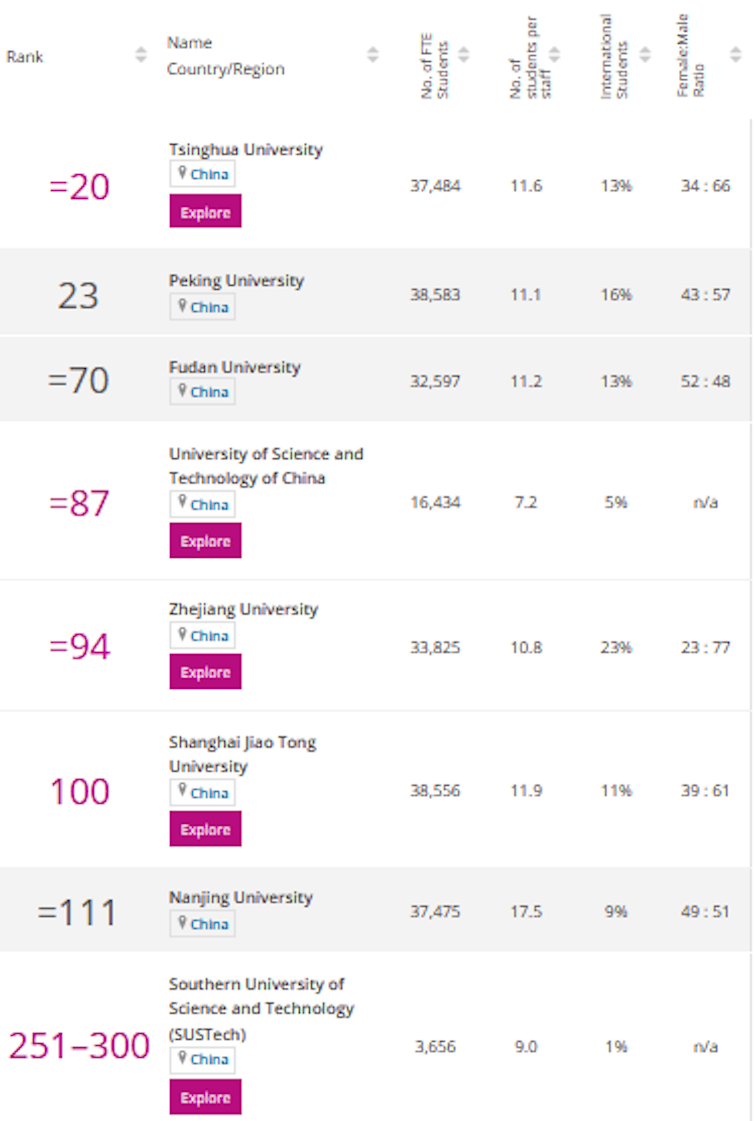The width and height of the screenshot is (754, 1121).
Task: Sort by International Students arrows
Action: point(645,54)
